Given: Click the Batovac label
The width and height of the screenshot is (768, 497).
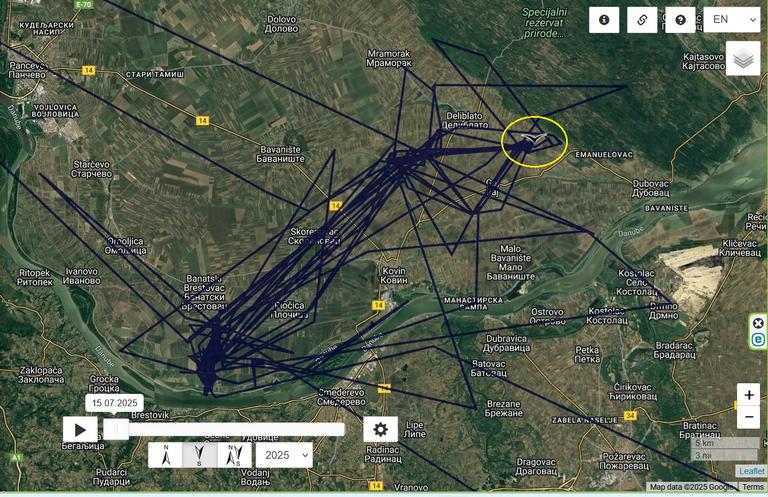Looking at the screenshot, I should tap(489, 368).
